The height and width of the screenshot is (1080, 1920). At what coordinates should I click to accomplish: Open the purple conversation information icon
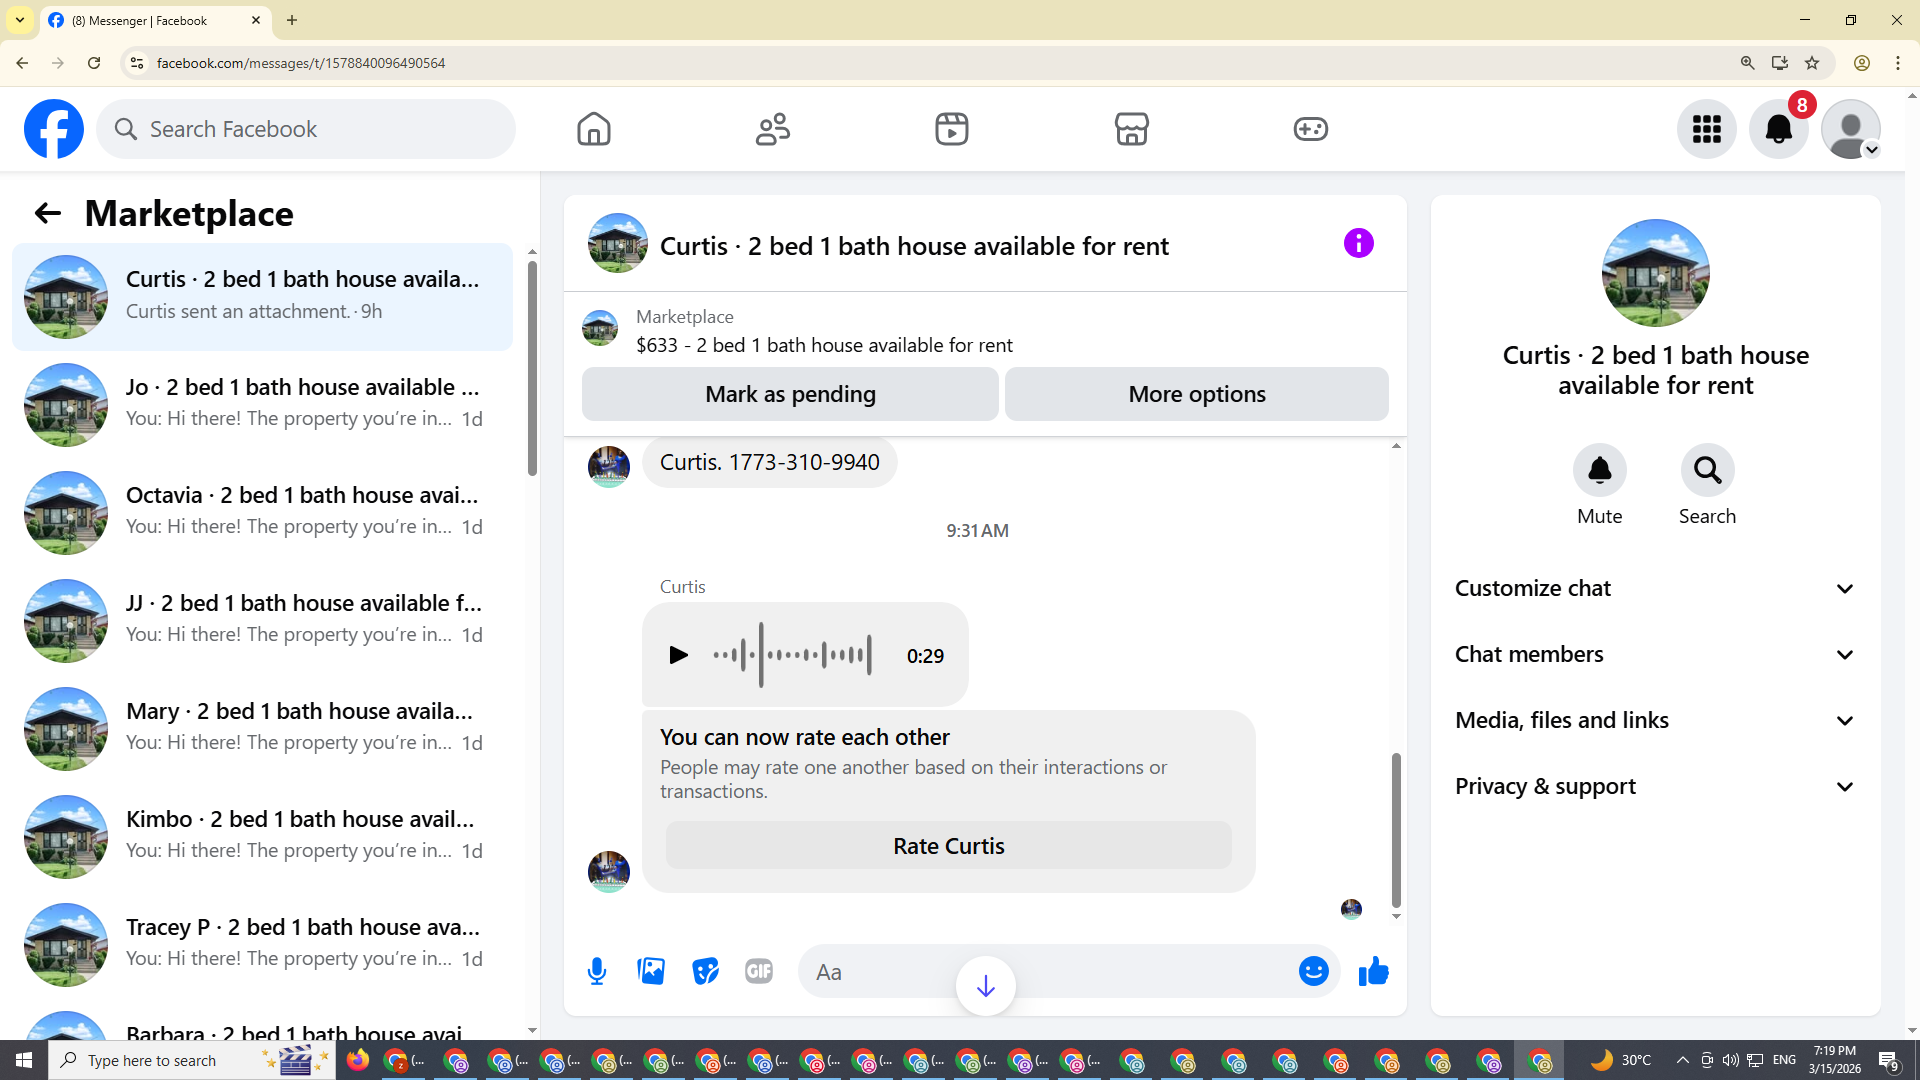coord(1358,243)
